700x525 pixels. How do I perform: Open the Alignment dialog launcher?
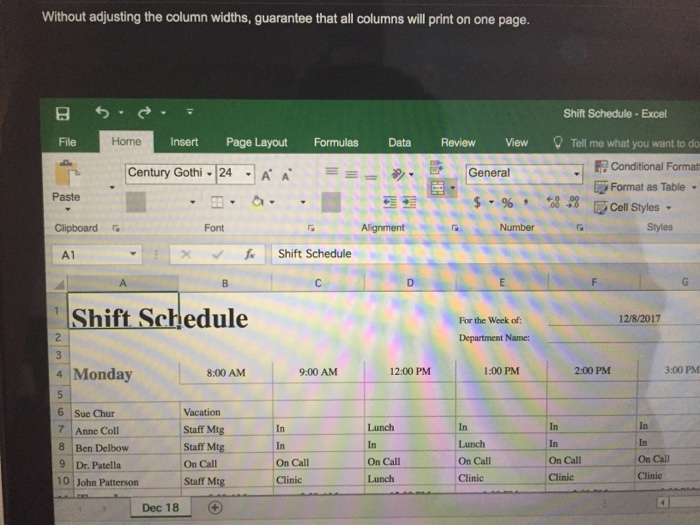click(x=455, y=228)
